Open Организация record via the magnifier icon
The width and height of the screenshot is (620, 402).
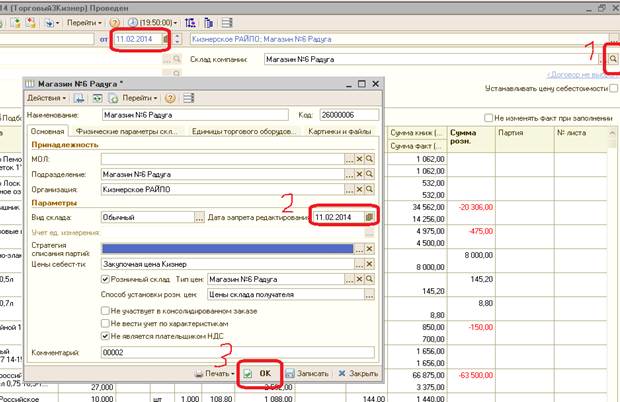click(369, 189)
